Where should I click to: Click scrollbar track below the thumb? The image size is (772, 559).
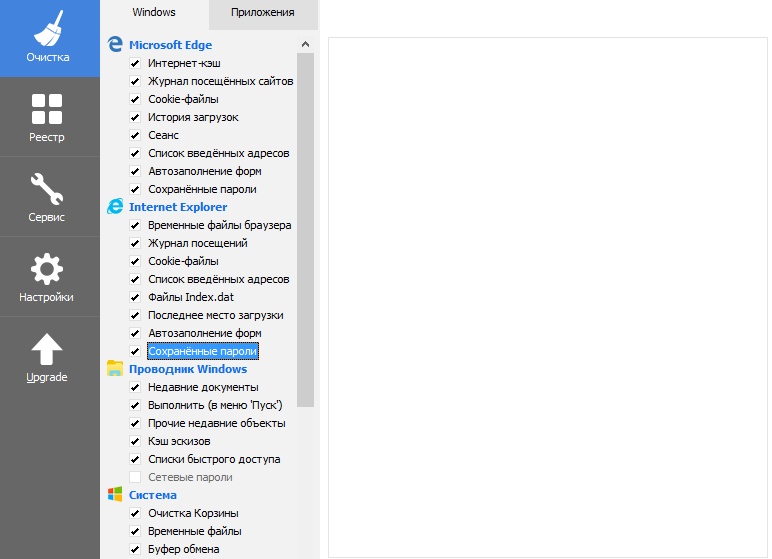pos(305,483)
